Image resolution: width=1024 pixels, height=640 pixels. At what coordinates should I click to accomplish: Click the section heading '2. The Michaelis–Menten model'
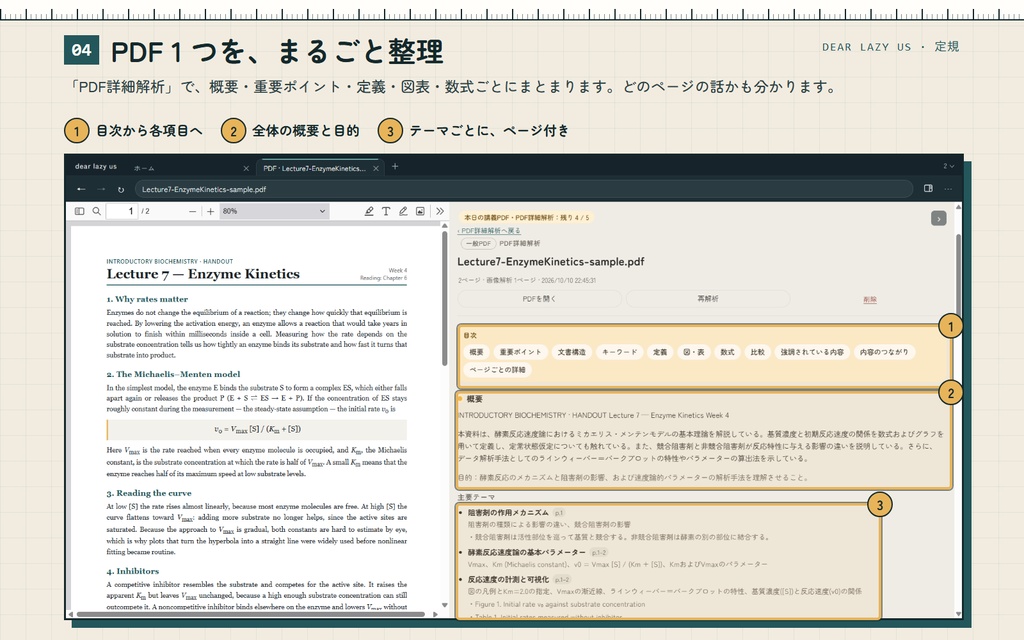(x=173, y=374)
